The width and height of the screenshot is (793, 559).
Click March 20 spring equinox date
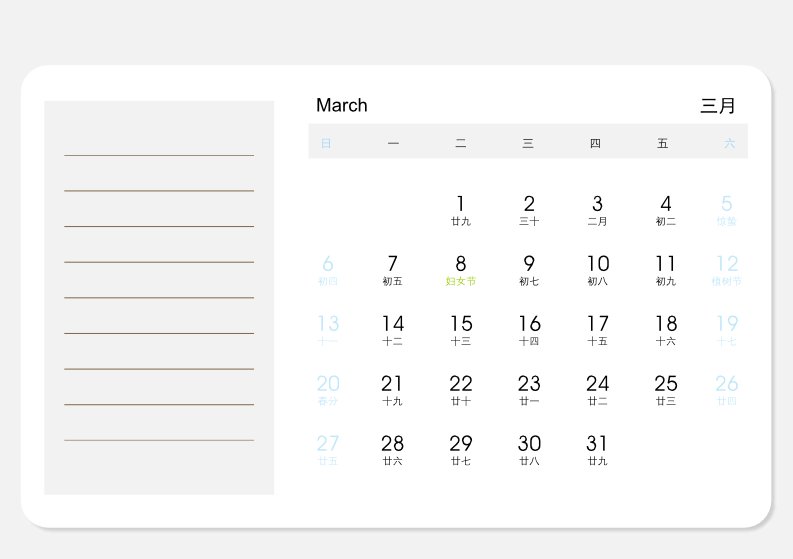pos(328,390)
